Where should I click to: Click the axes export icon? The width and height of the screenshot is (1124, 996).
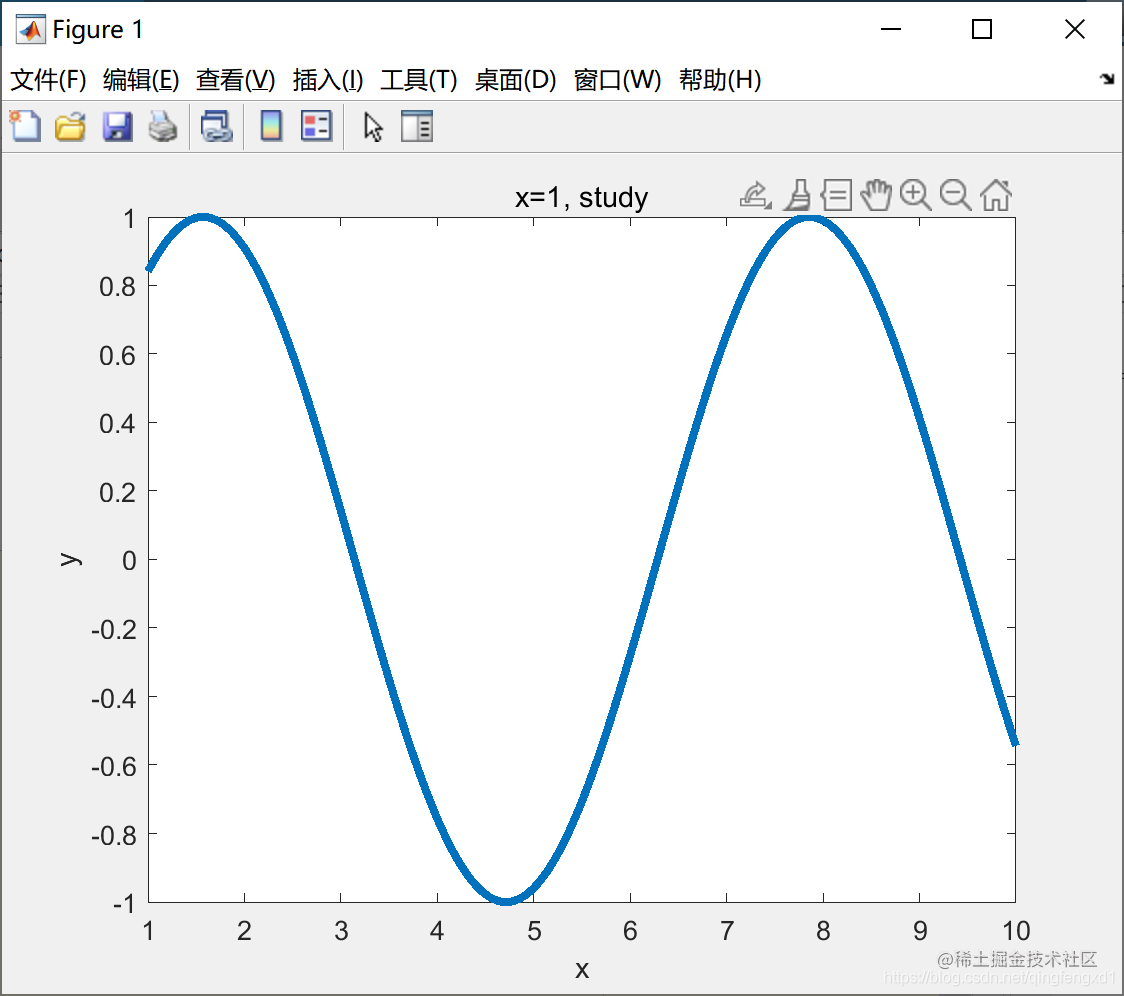[x=756, y=195]
